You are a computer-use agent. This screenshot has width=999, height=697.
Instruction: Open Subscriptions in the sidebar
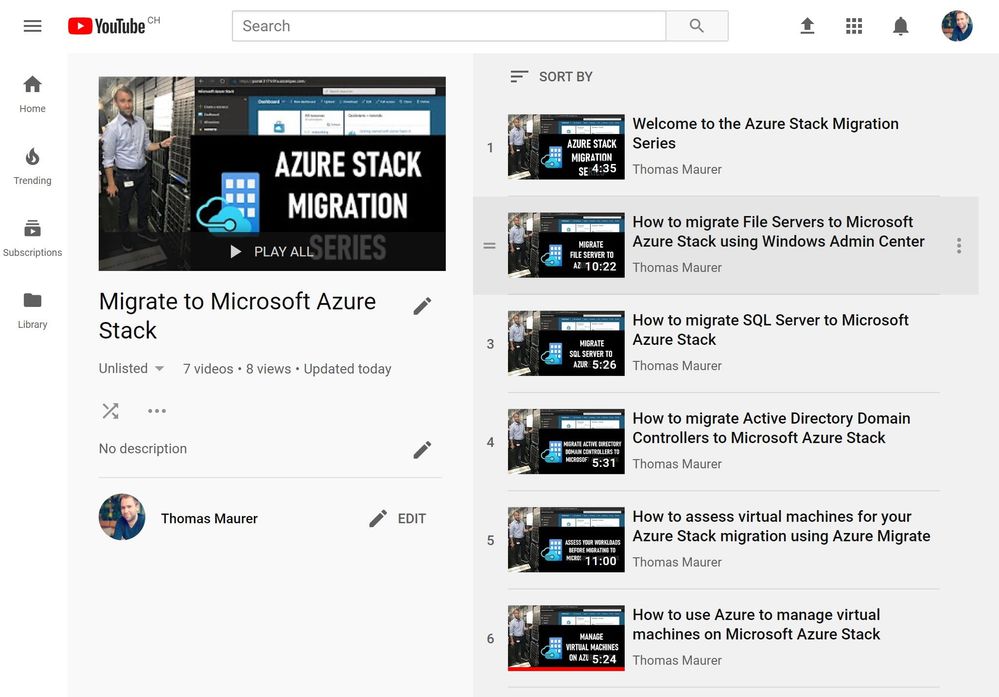32,238
